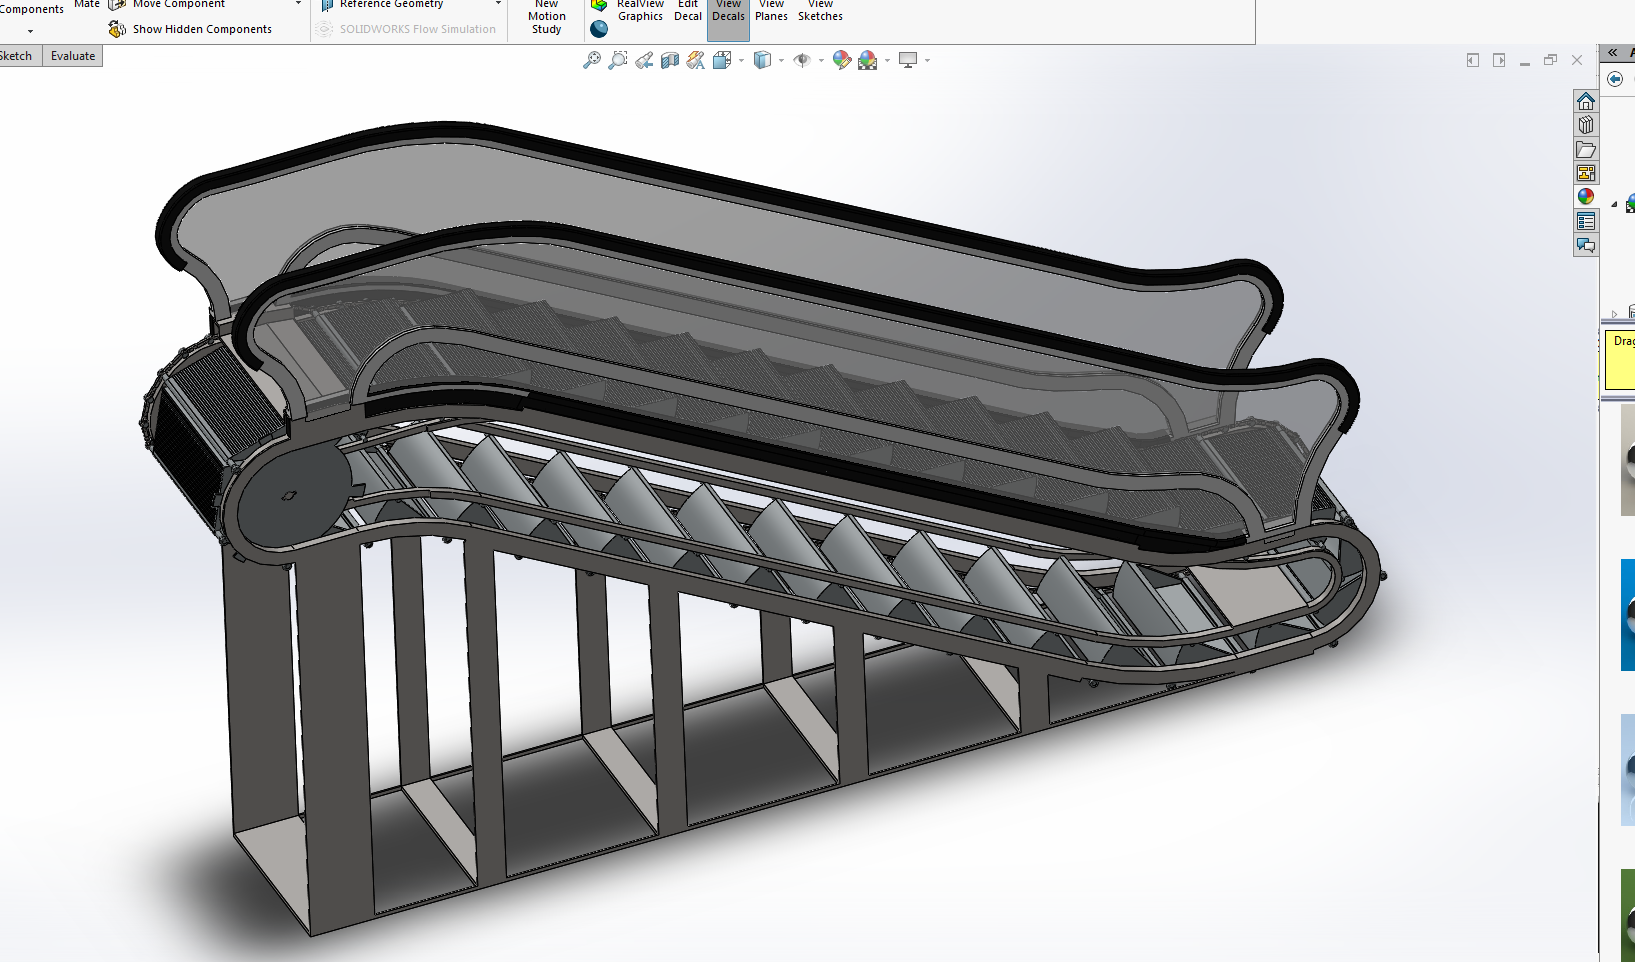Open the Move Component dropdown arrow
The height and width of the screenshot is (962, 1635).
point(298,4)
